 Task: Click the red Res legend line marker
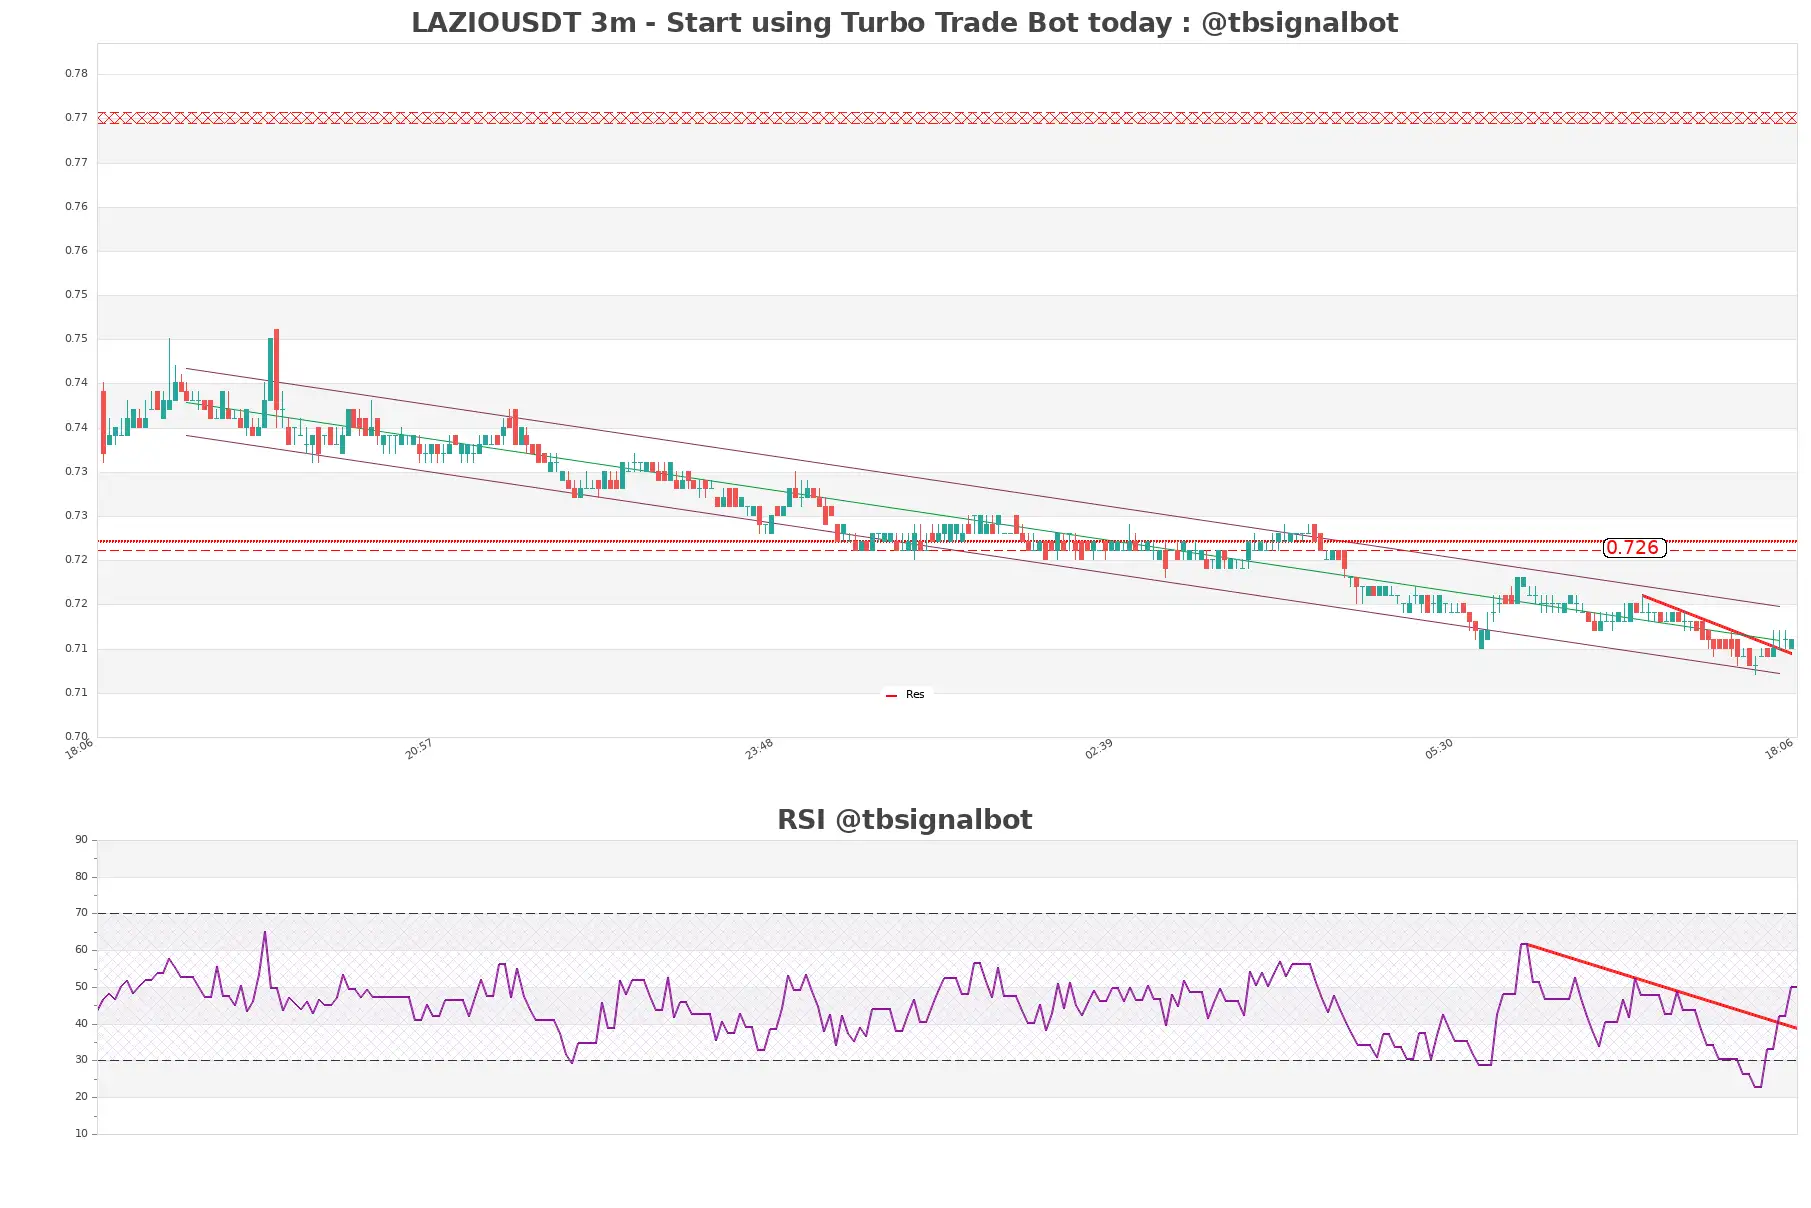(x=891, y=695)
